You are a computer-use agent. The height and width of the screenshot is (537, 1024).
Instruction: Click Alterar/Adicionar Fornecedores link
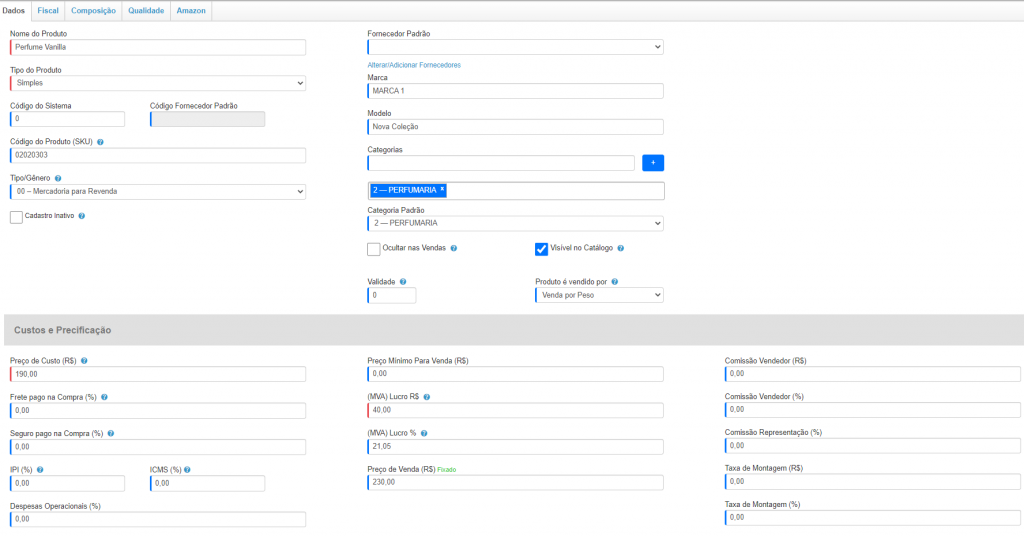tap(414, 65)
